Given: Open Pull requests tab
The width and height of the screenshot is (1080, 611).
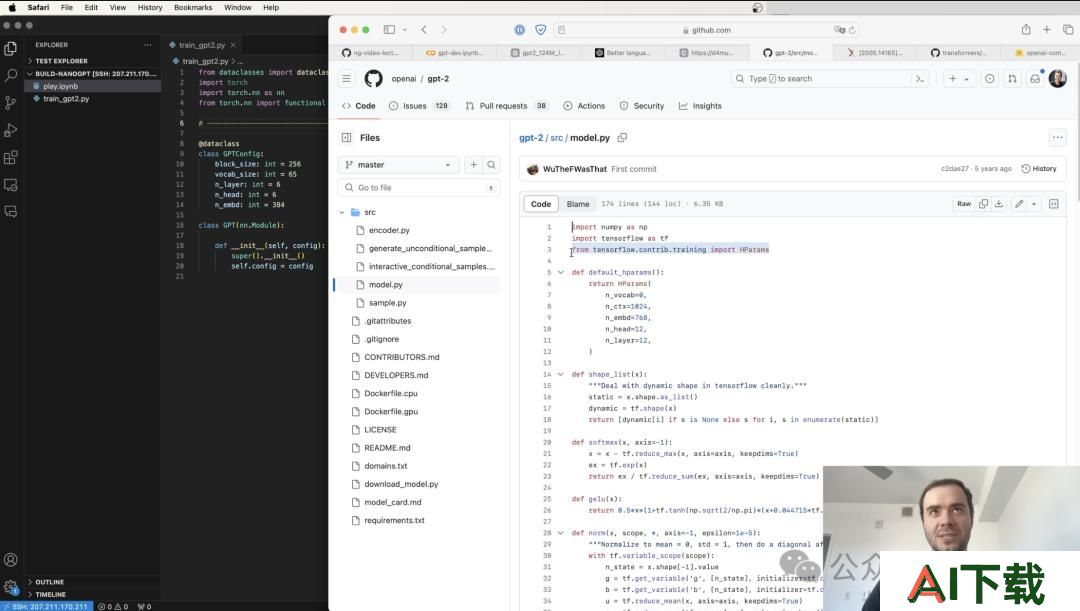Looking at the screenshot, I should pyautogui.click(x=506, y=106).
